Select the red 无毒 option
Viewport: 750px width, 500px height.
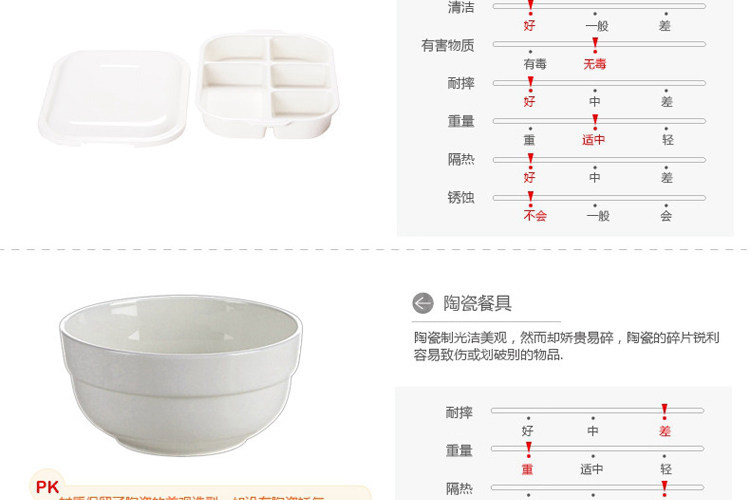click(x=595, y=64)
